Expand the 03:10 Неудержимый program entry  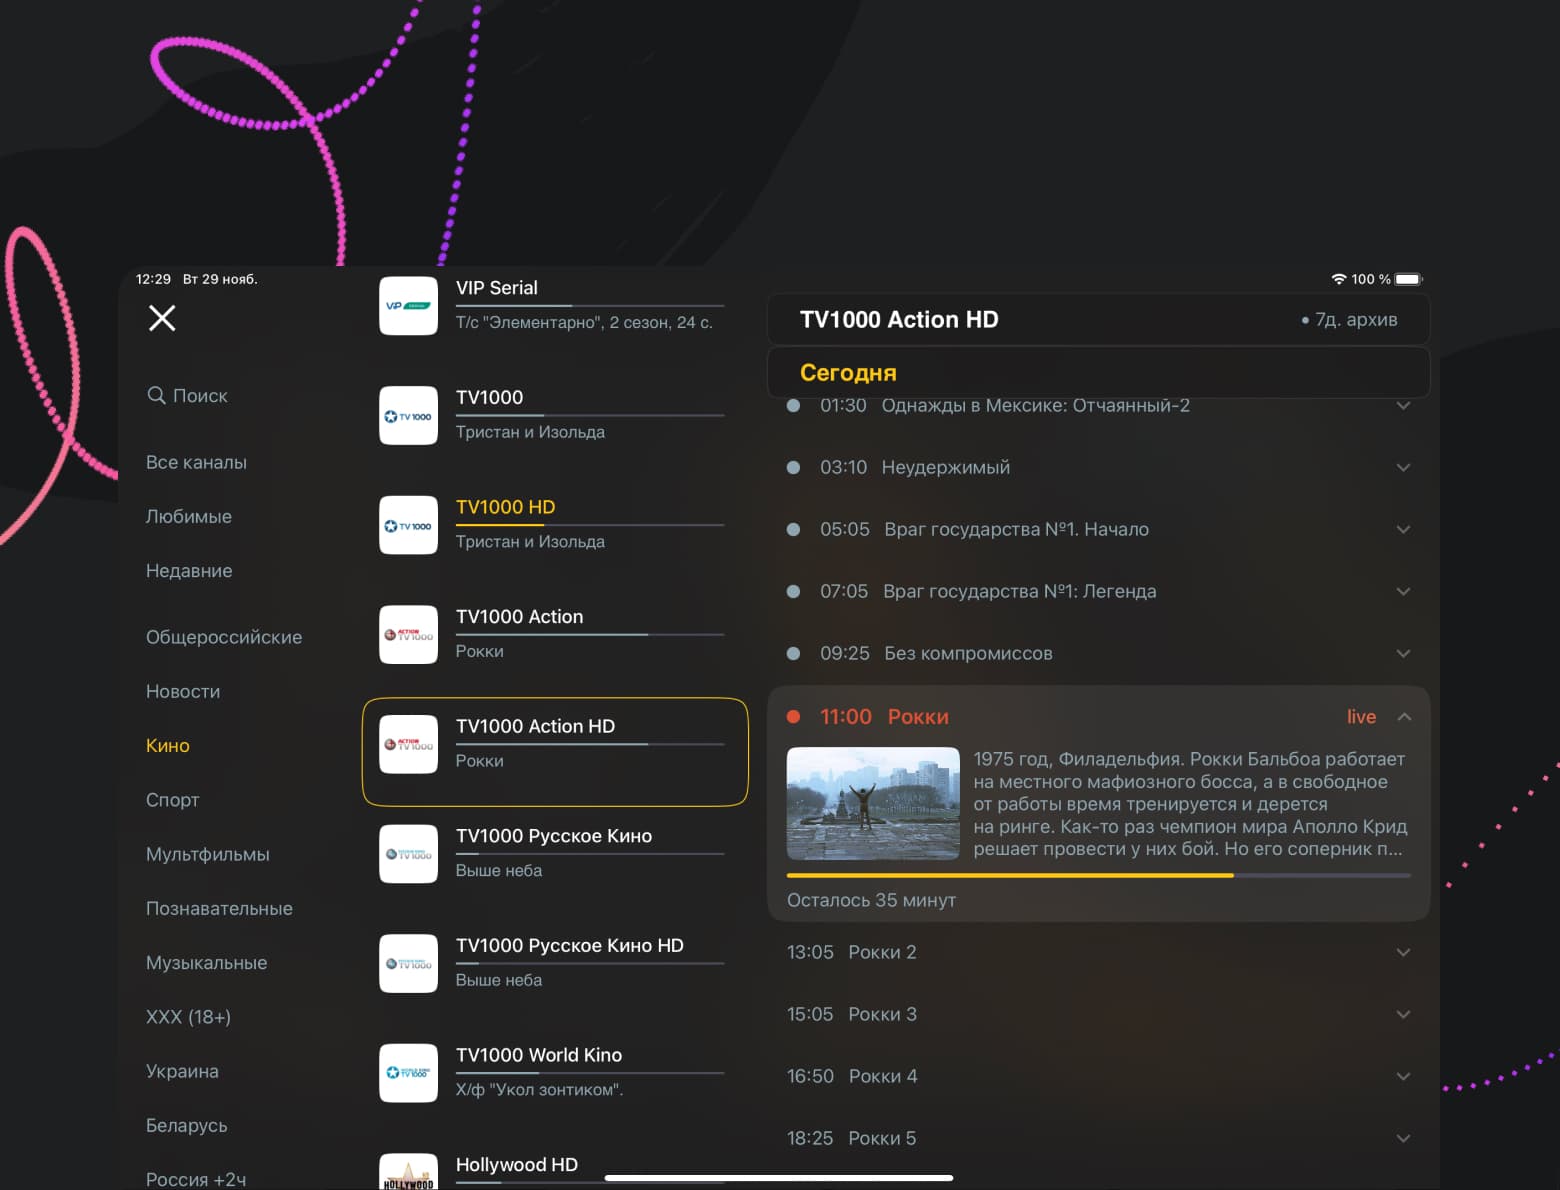[1403, 468]
